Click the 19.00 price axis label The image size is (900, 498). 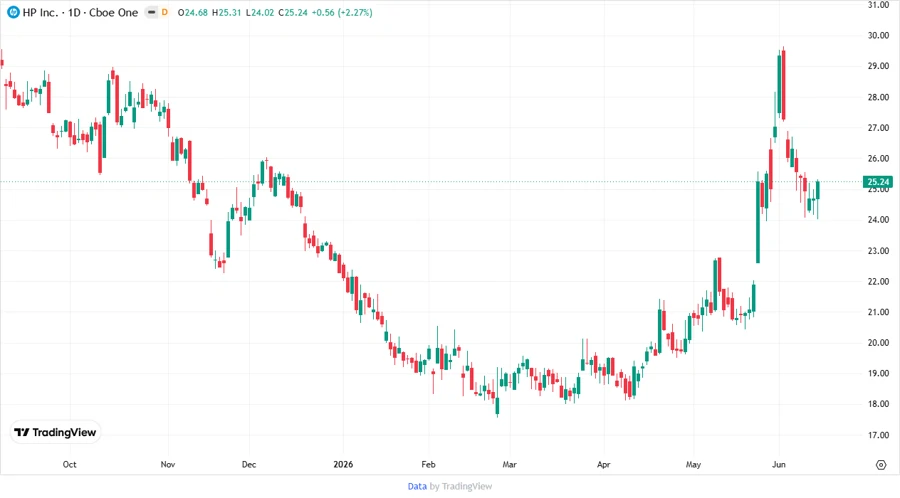click(x=878, y=374)
